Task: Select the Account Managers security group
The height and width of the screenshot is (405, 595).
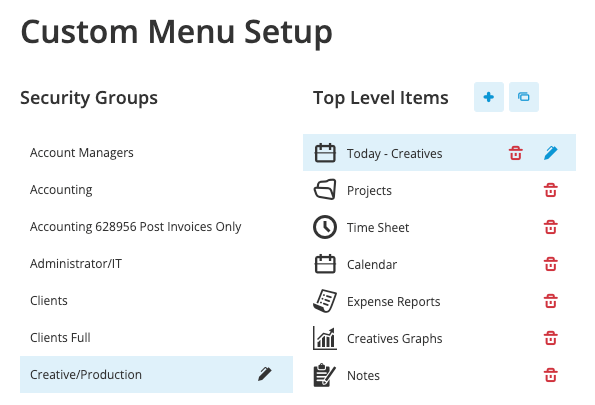Action: (x=156, y=153)
